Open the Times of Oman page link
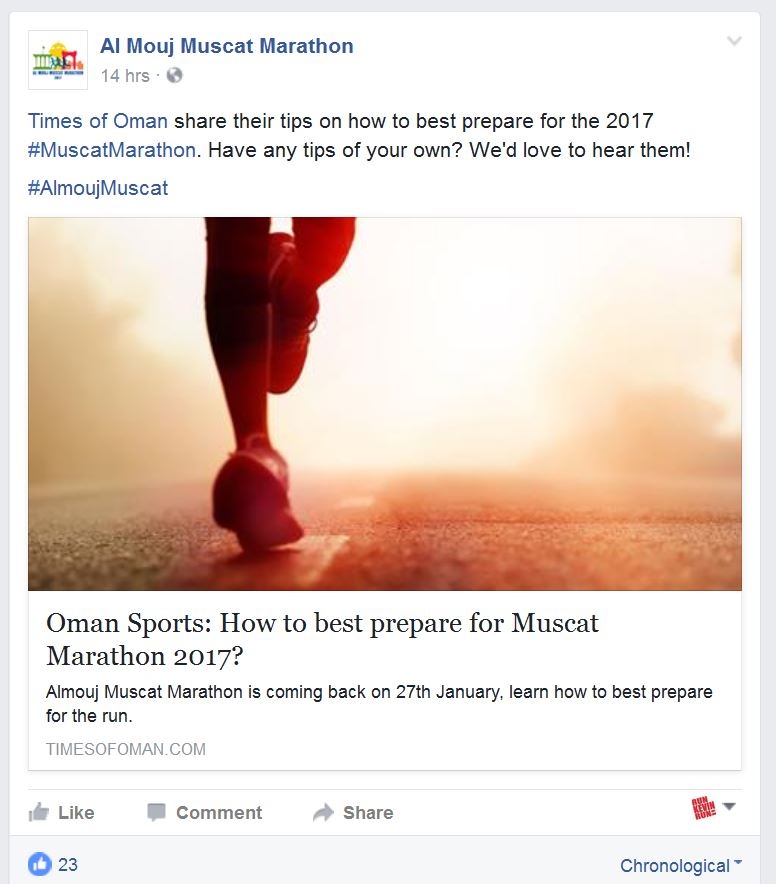Image resolution: width=776 pixels, height=884 pixels. (x=98, y=121)
